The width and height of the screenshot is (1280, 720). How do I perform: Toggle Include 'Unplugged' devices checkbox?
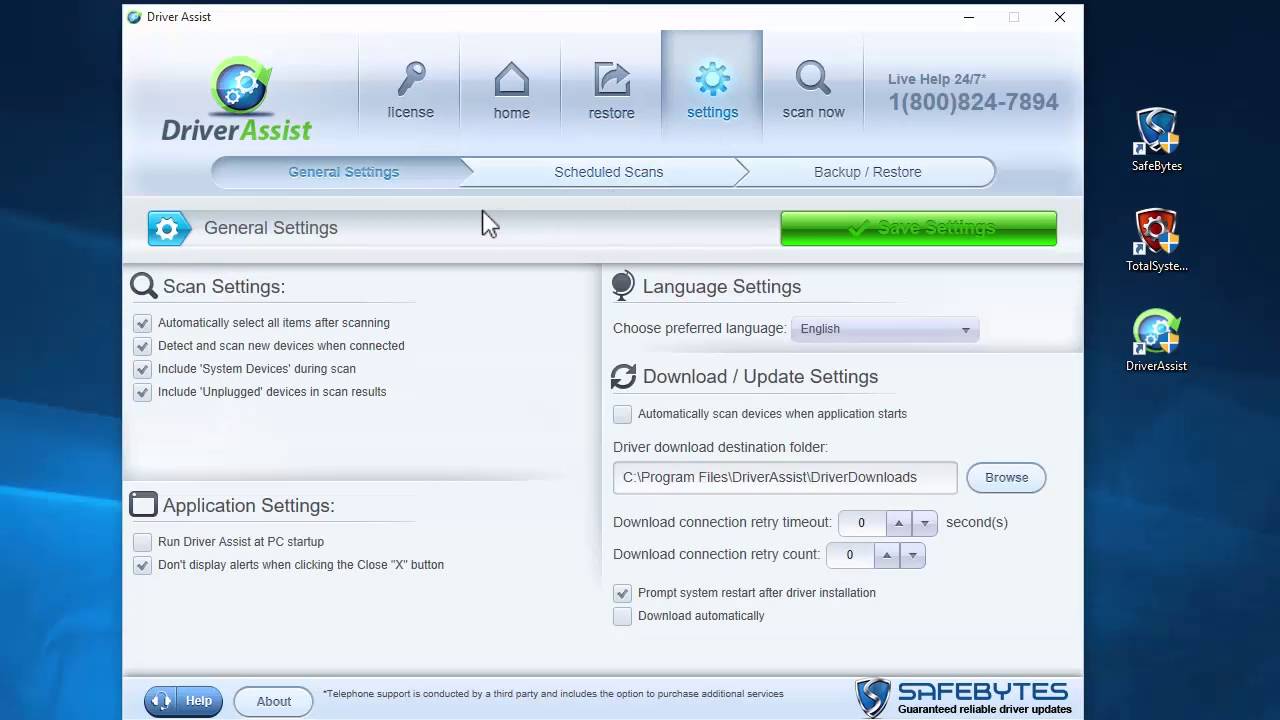point(142,392)
